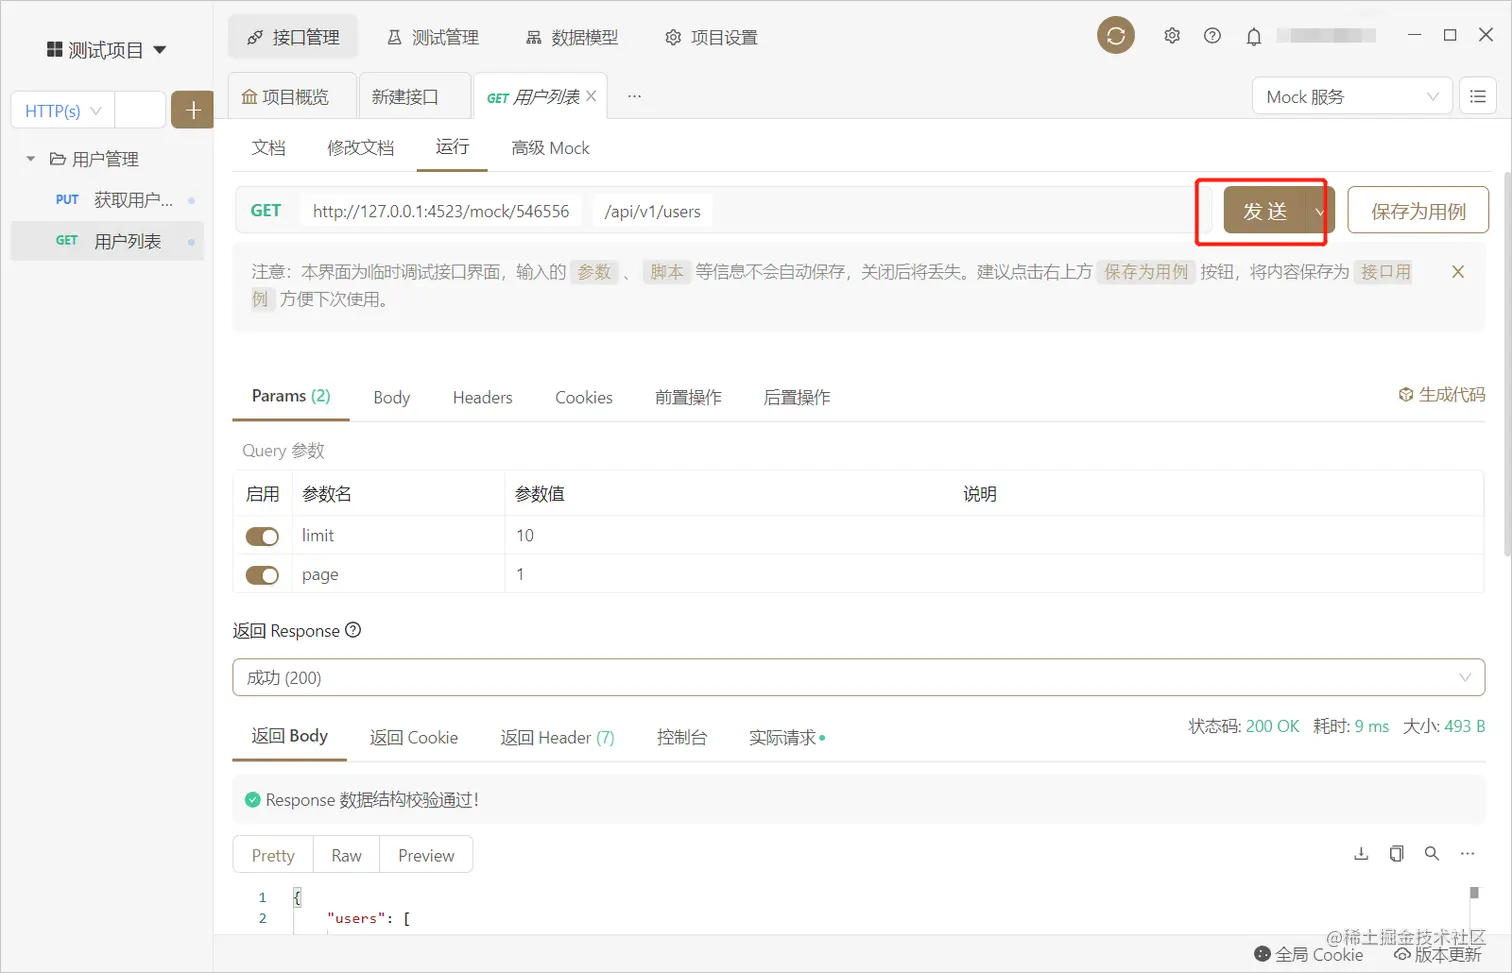Copy the response body
This screenshot has height=973, width=1512.
[1396, 853]
